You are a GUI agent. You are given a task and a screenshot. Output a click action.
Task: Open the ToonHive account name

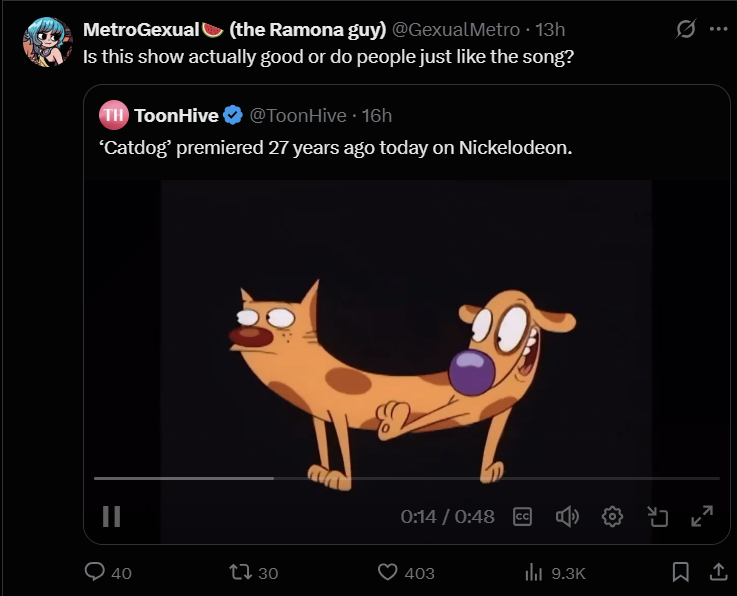175,116
